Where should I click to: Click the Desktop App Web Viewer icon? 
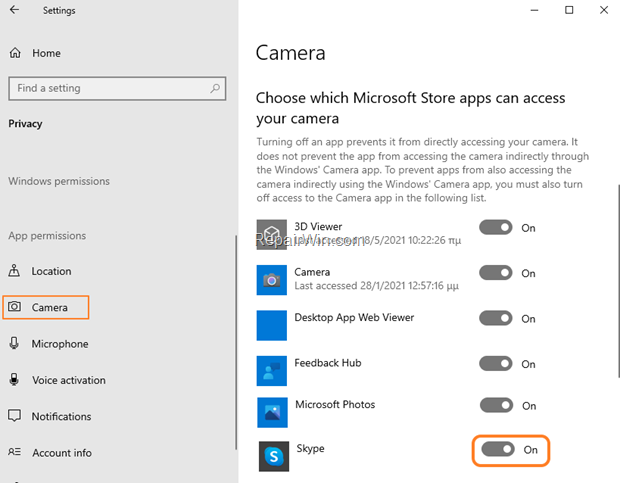point(272,325)
